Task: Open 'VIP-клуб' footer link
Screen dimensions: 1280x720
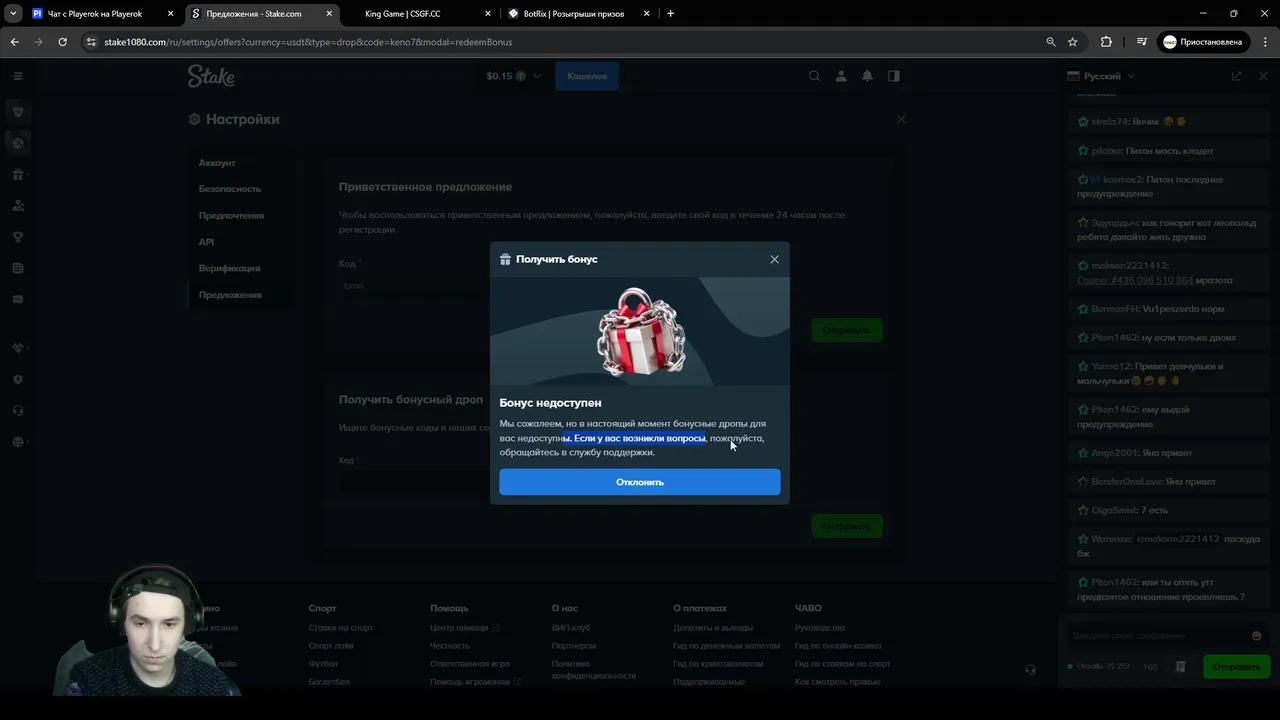Action: [x=571, y=628]
